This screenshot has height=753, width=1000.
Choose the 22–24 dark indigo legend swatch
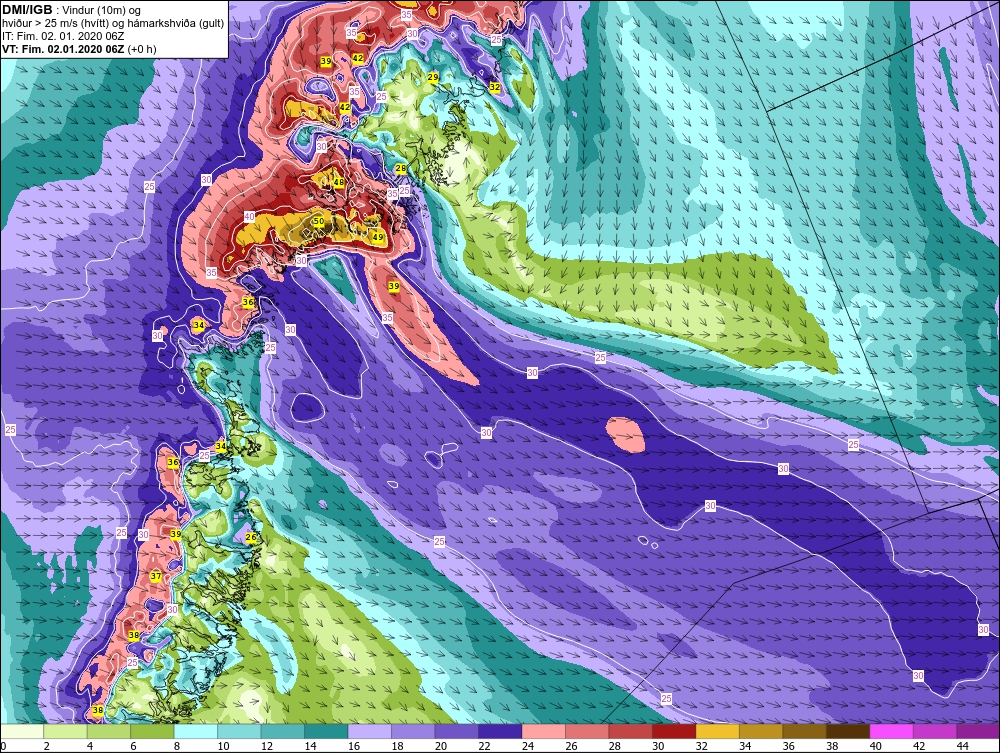pyautogui.click(x=500, y=731)
